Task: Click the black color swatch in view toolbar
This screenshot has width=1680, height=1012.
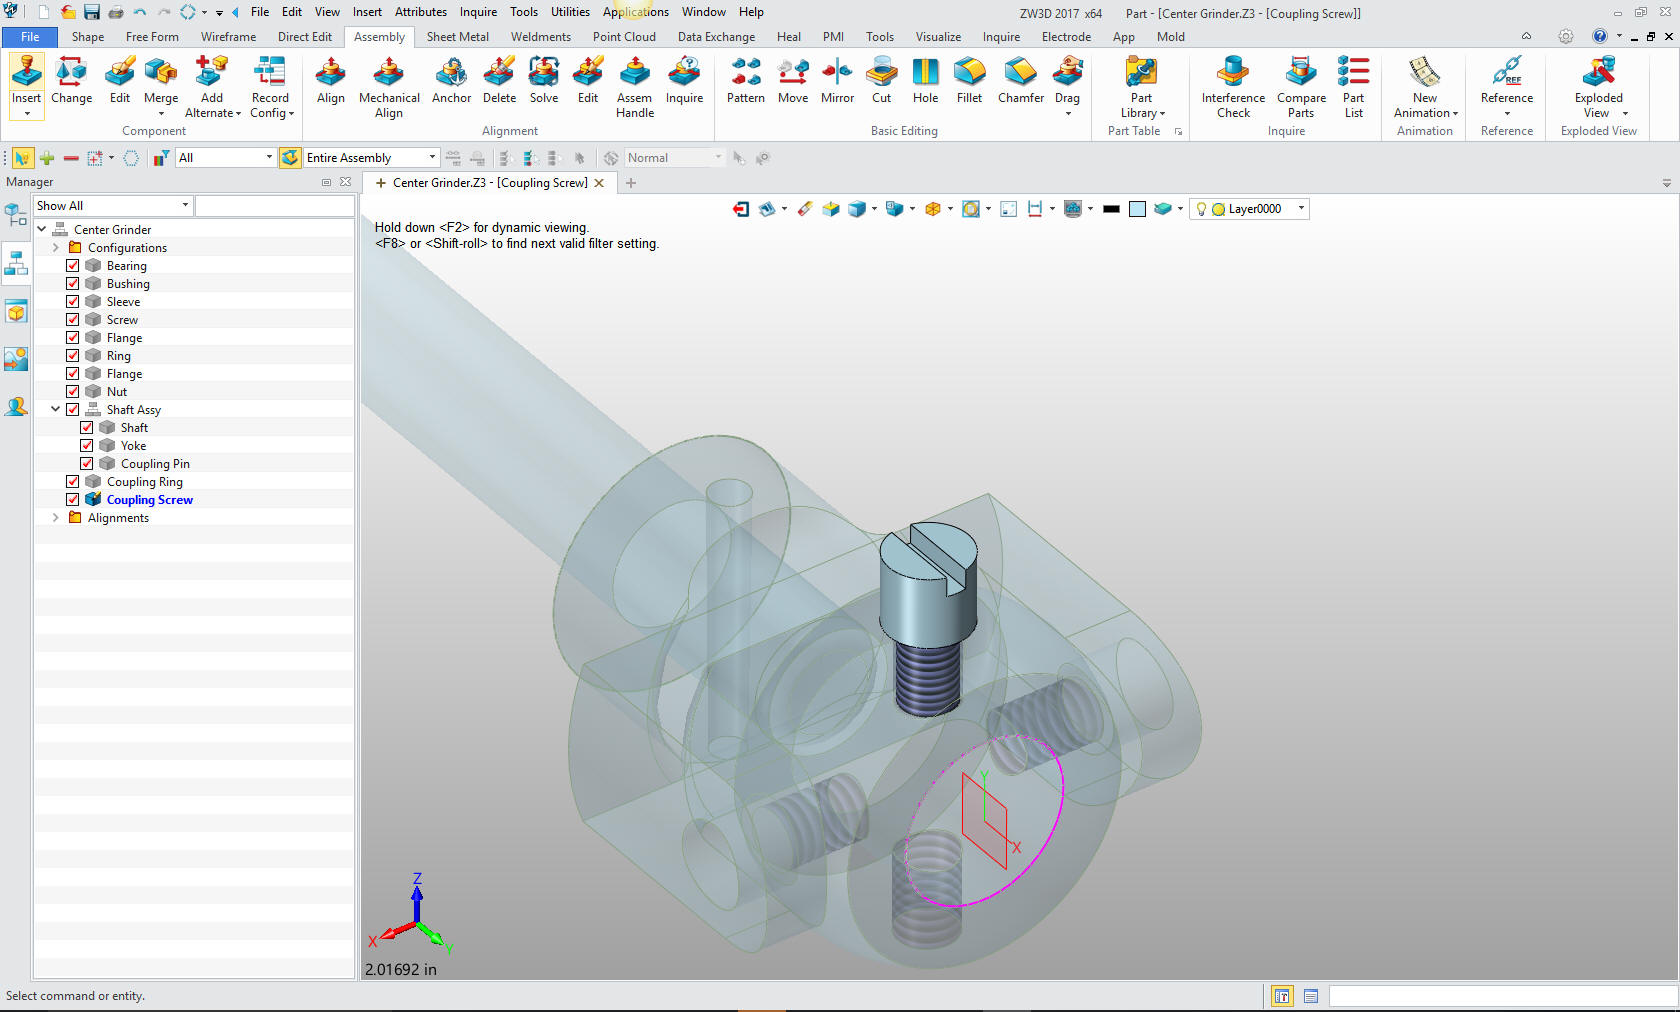Action: [1111, 209]
